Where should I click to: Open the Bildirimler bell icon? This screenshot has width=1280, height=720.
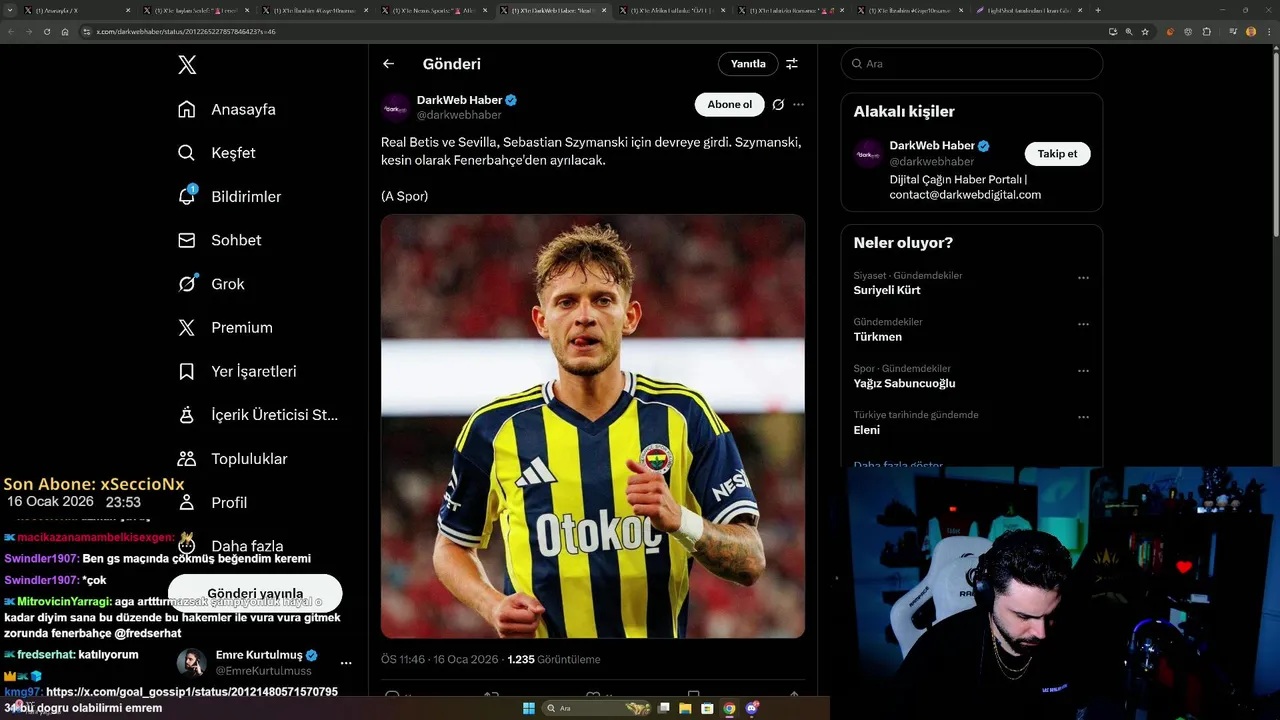pos(187,196)
